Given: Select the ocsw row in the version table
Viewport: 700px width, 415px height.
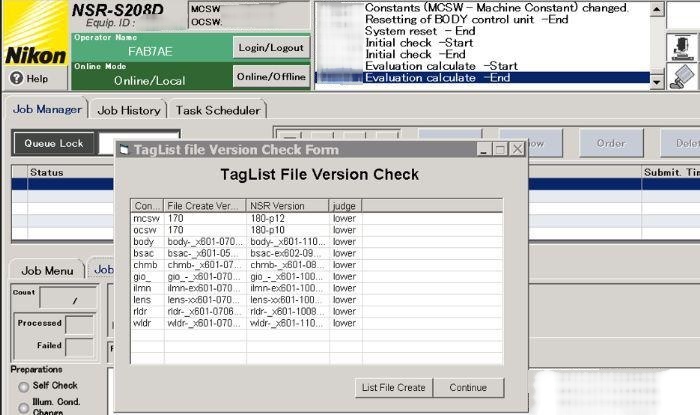Looking at the screenshot, I should tap(317, 230).
